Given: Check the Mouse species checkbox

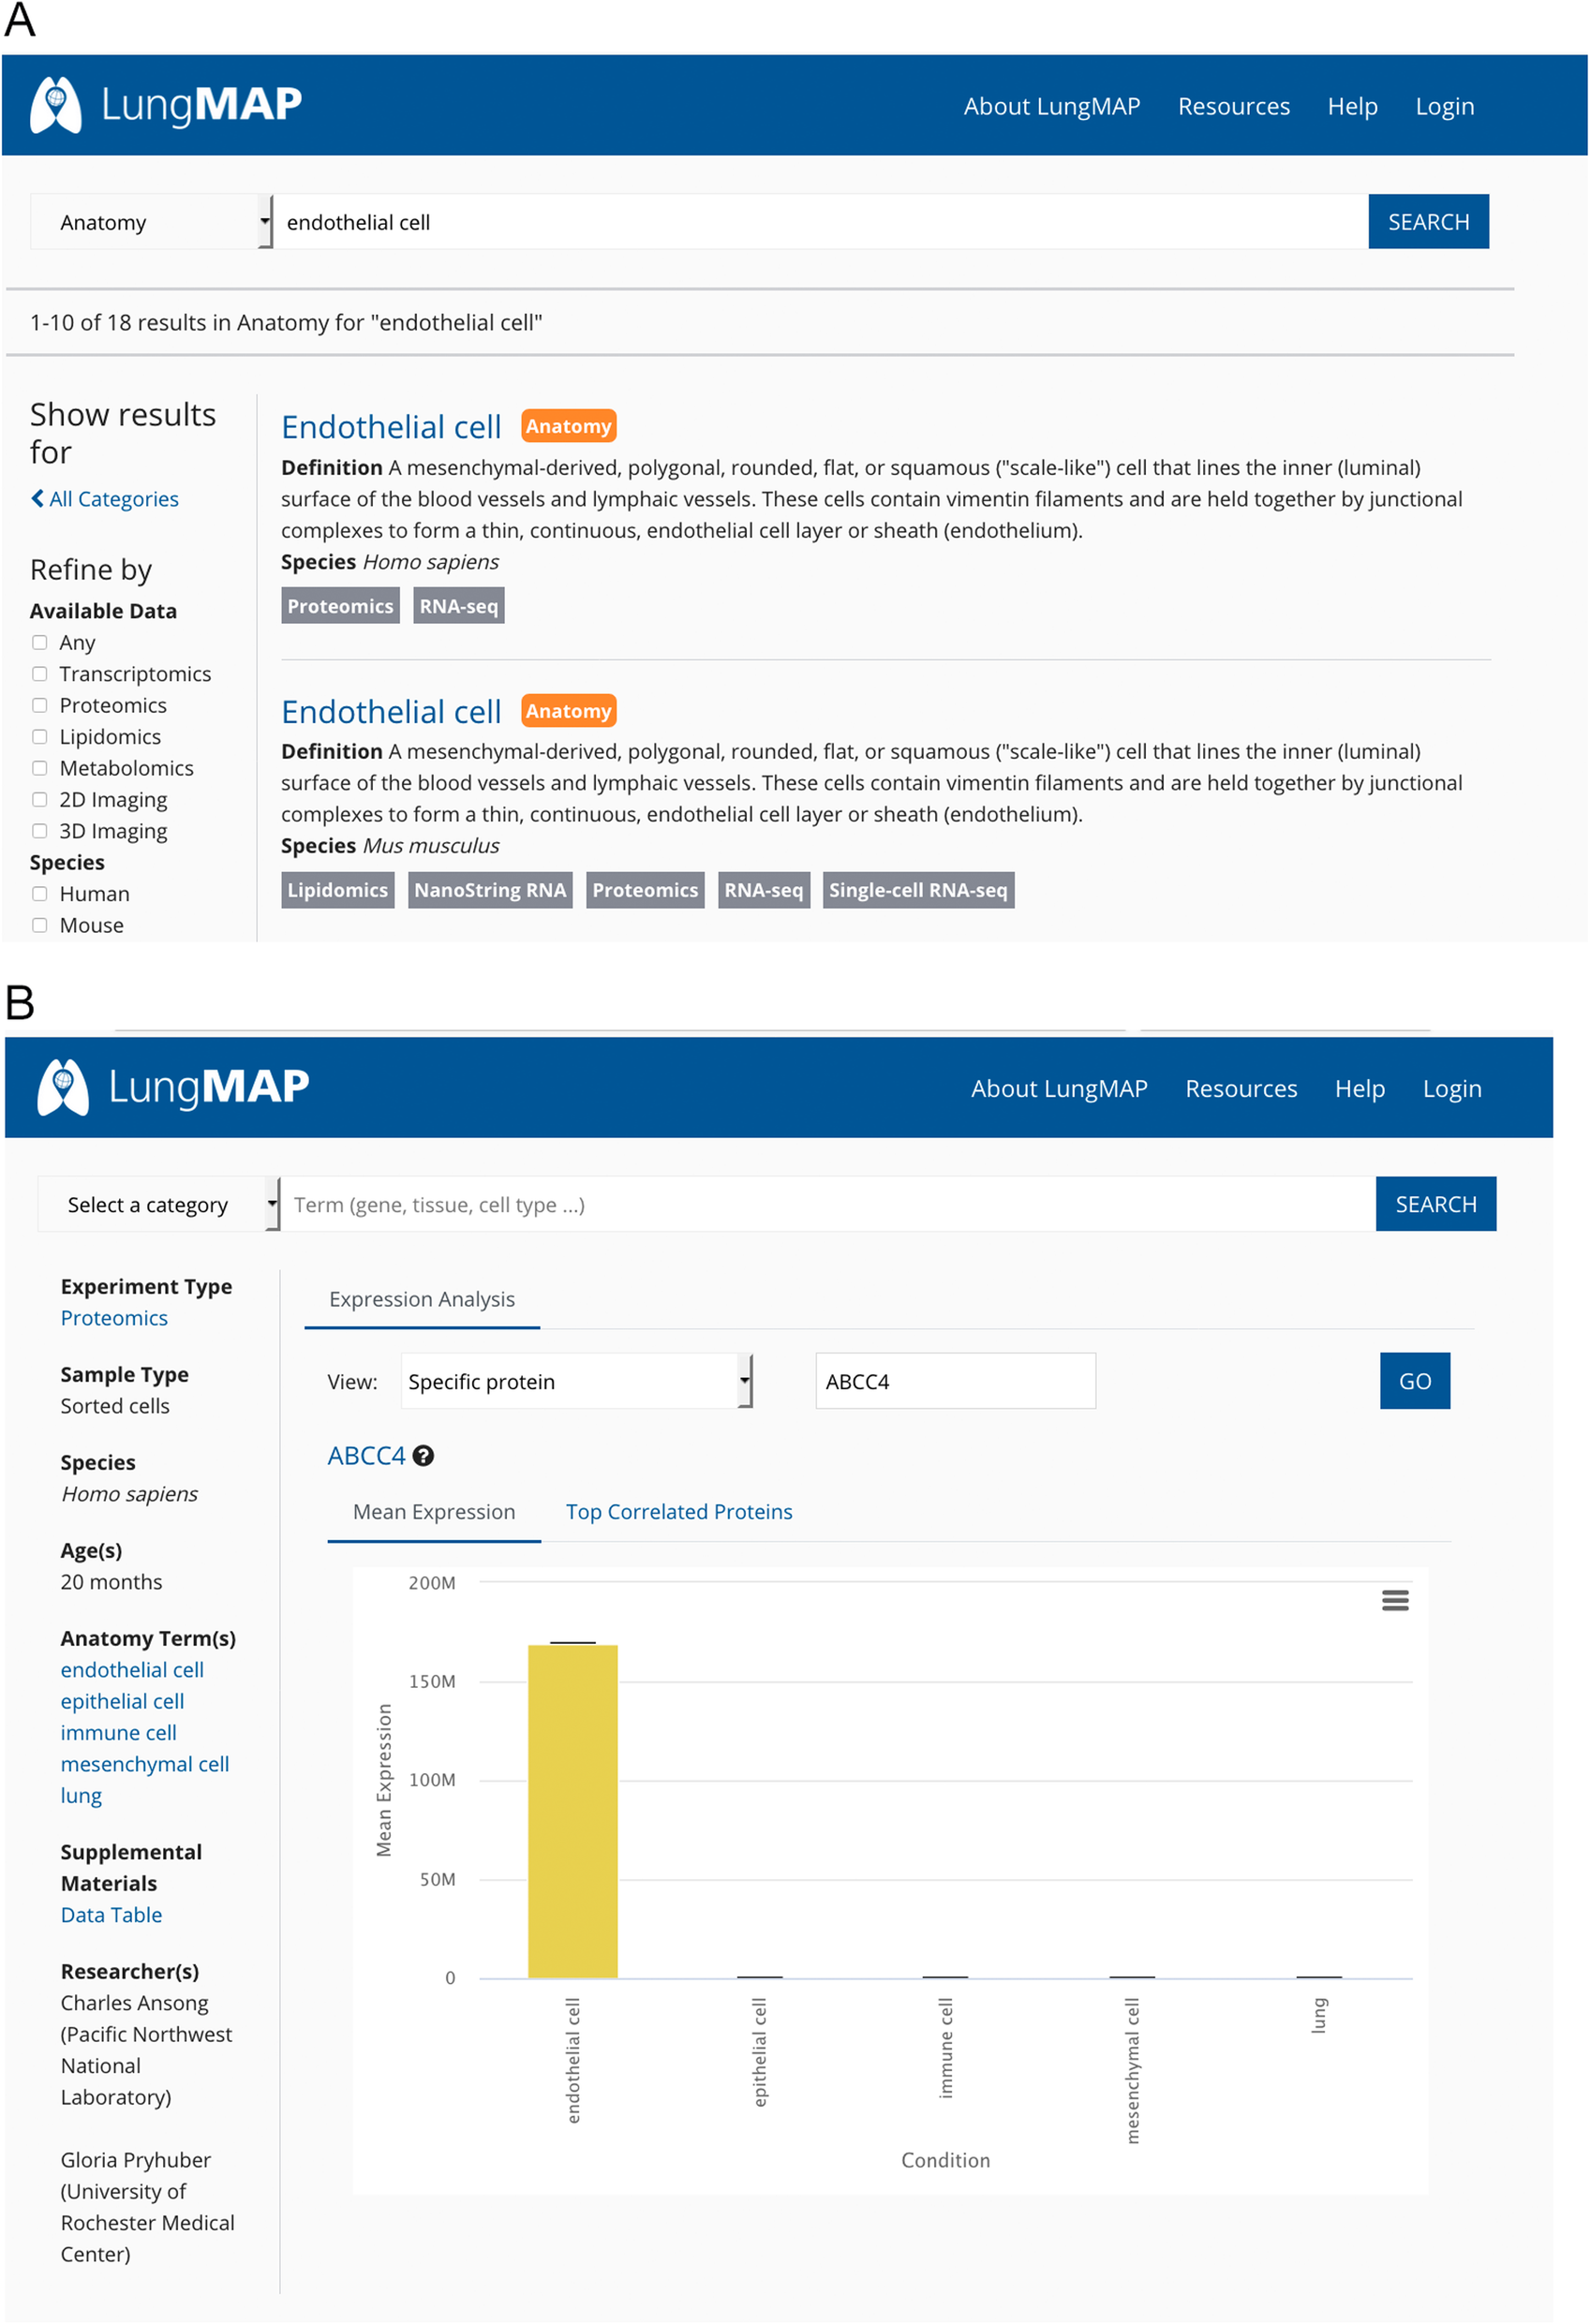Looking at the screenshot, I should pyautogui.click(x=40, y=925).
